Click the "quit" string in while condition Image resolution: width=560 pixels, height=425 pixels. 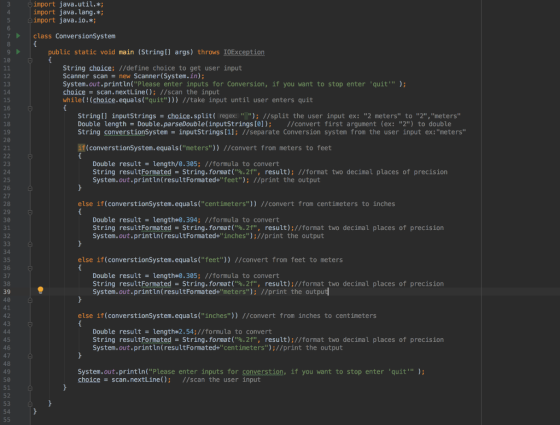point(156,100)
